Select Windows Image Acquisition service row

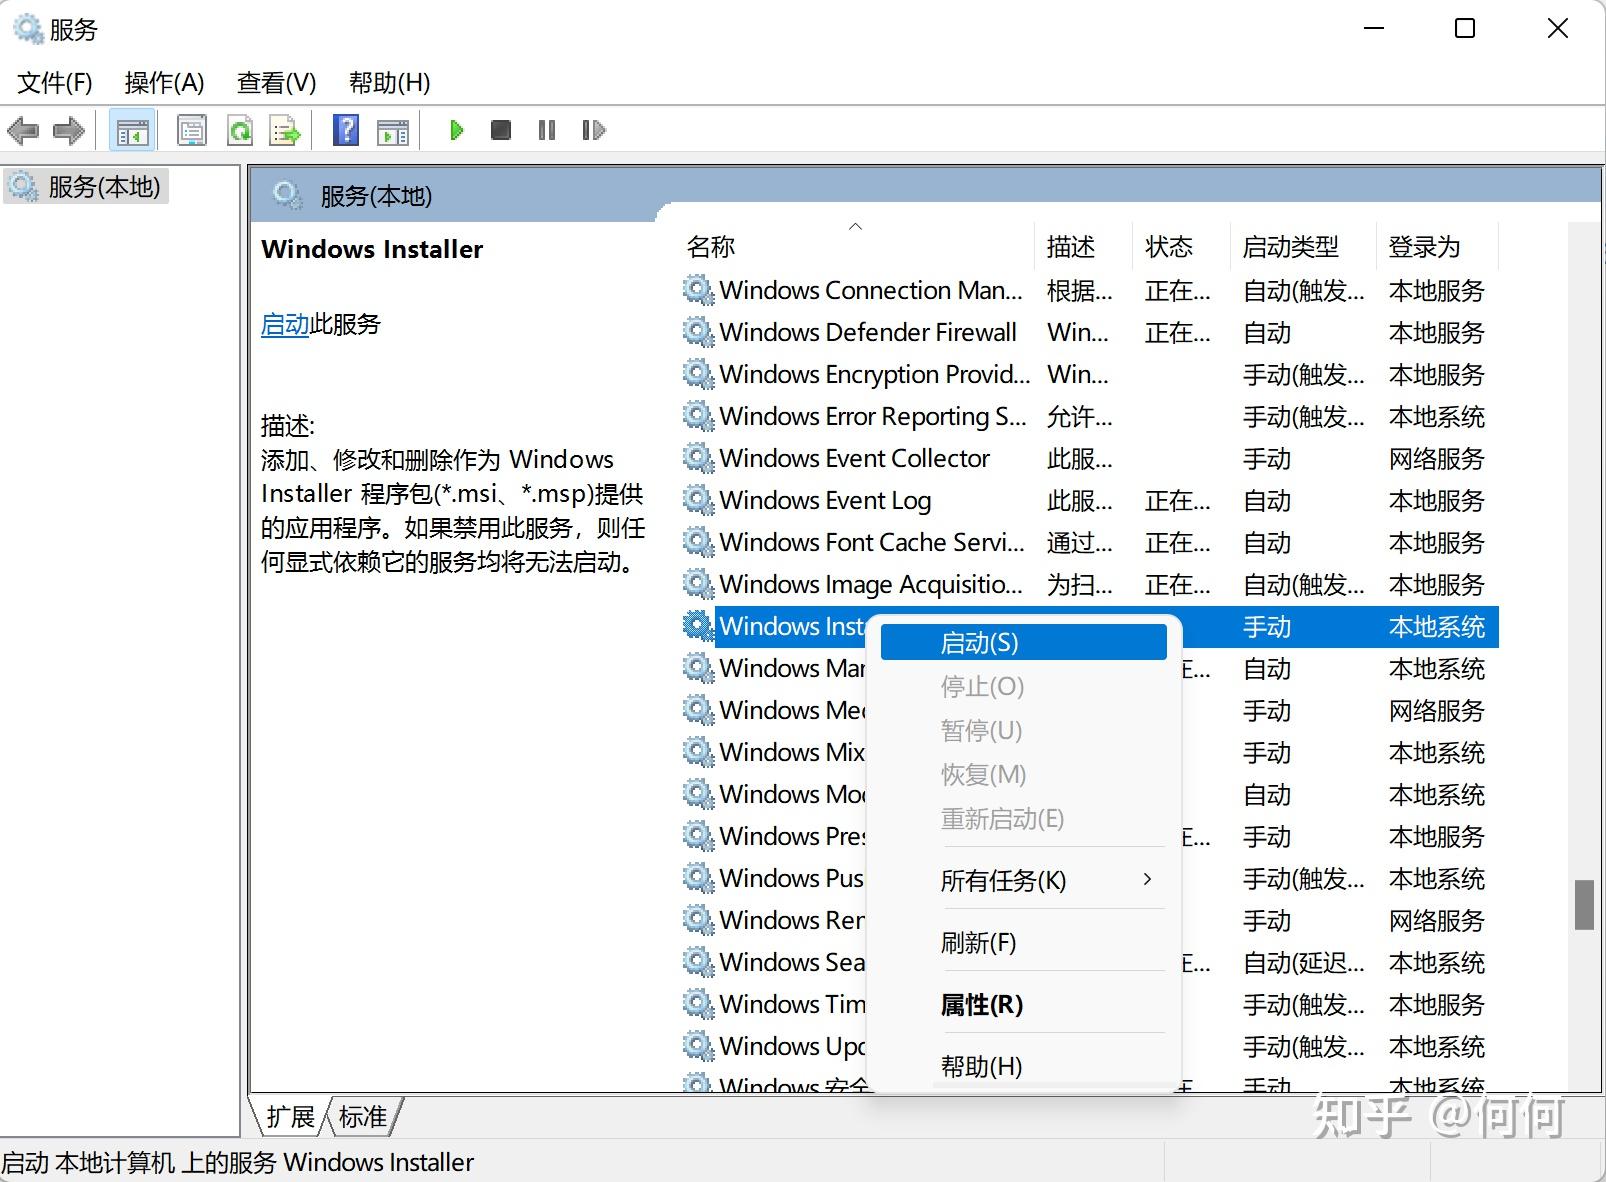pos(1088,584)
